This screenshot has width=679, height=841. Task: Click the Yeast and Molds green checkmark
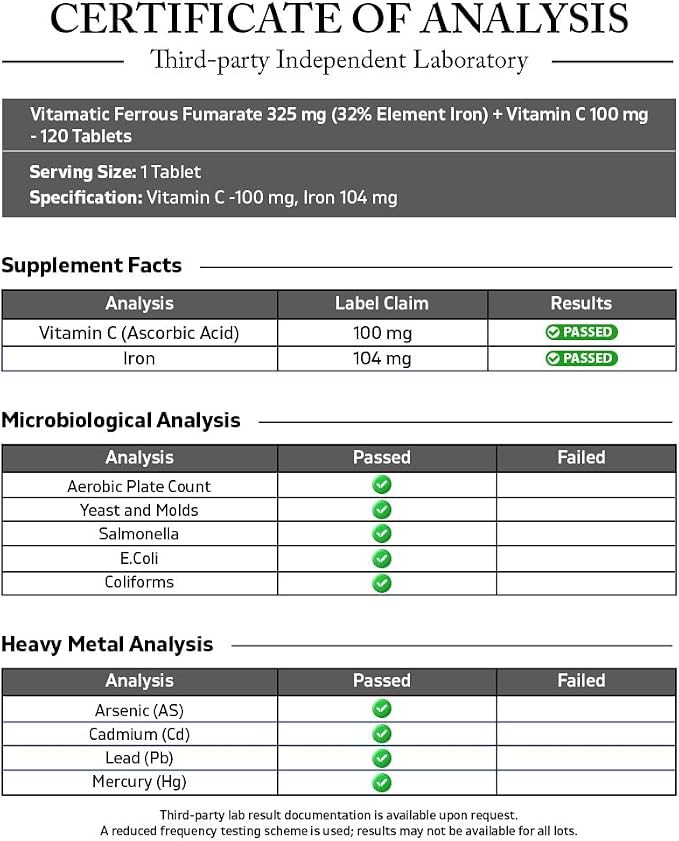(x=382, y=510)
